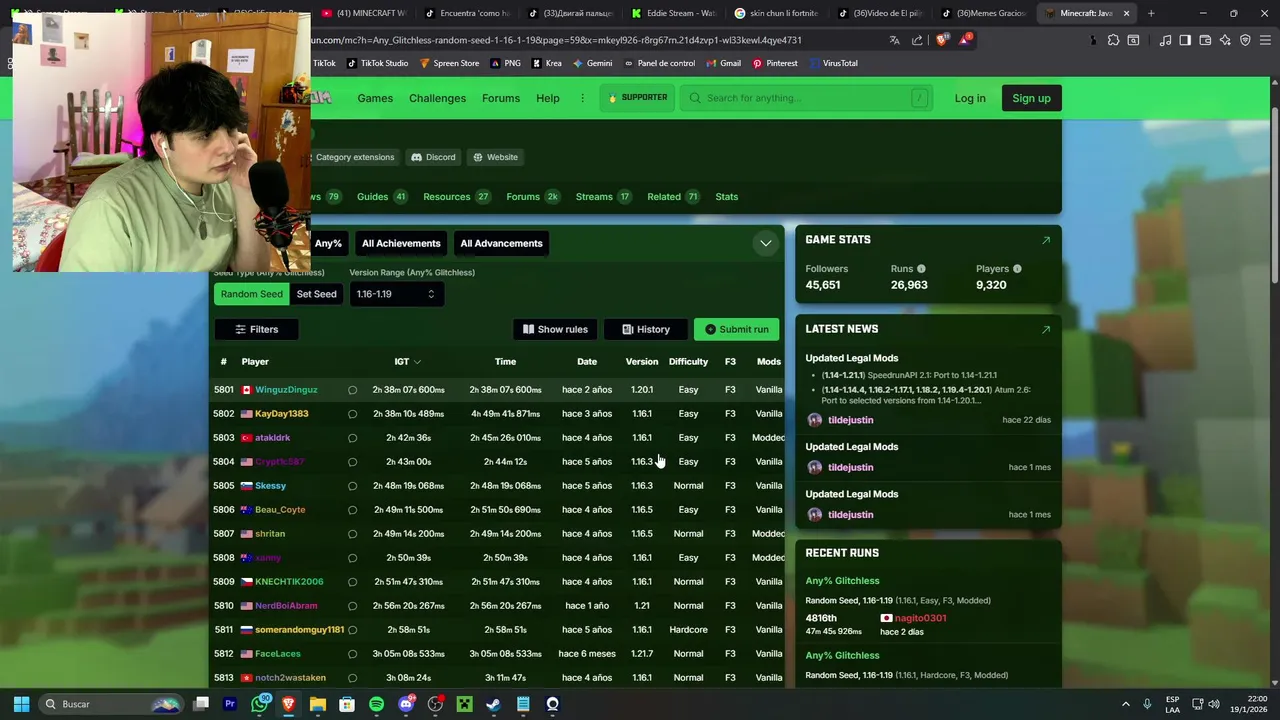This screenshot has width=1280, height=720.
Task: Select Random Seed type
Action: tap(252, 294)
